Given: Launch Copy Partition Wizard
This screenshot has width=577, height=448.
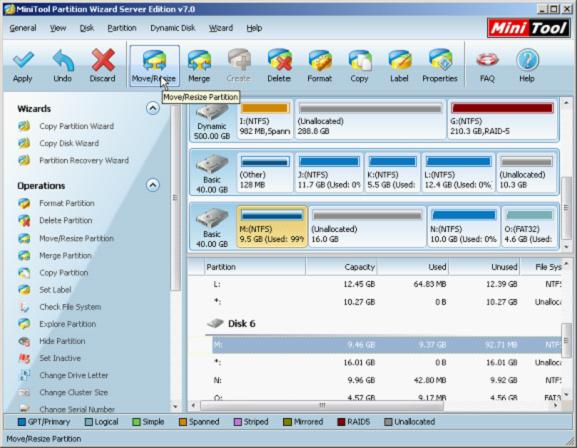Looking at the screenshot, I should (77, 126).
